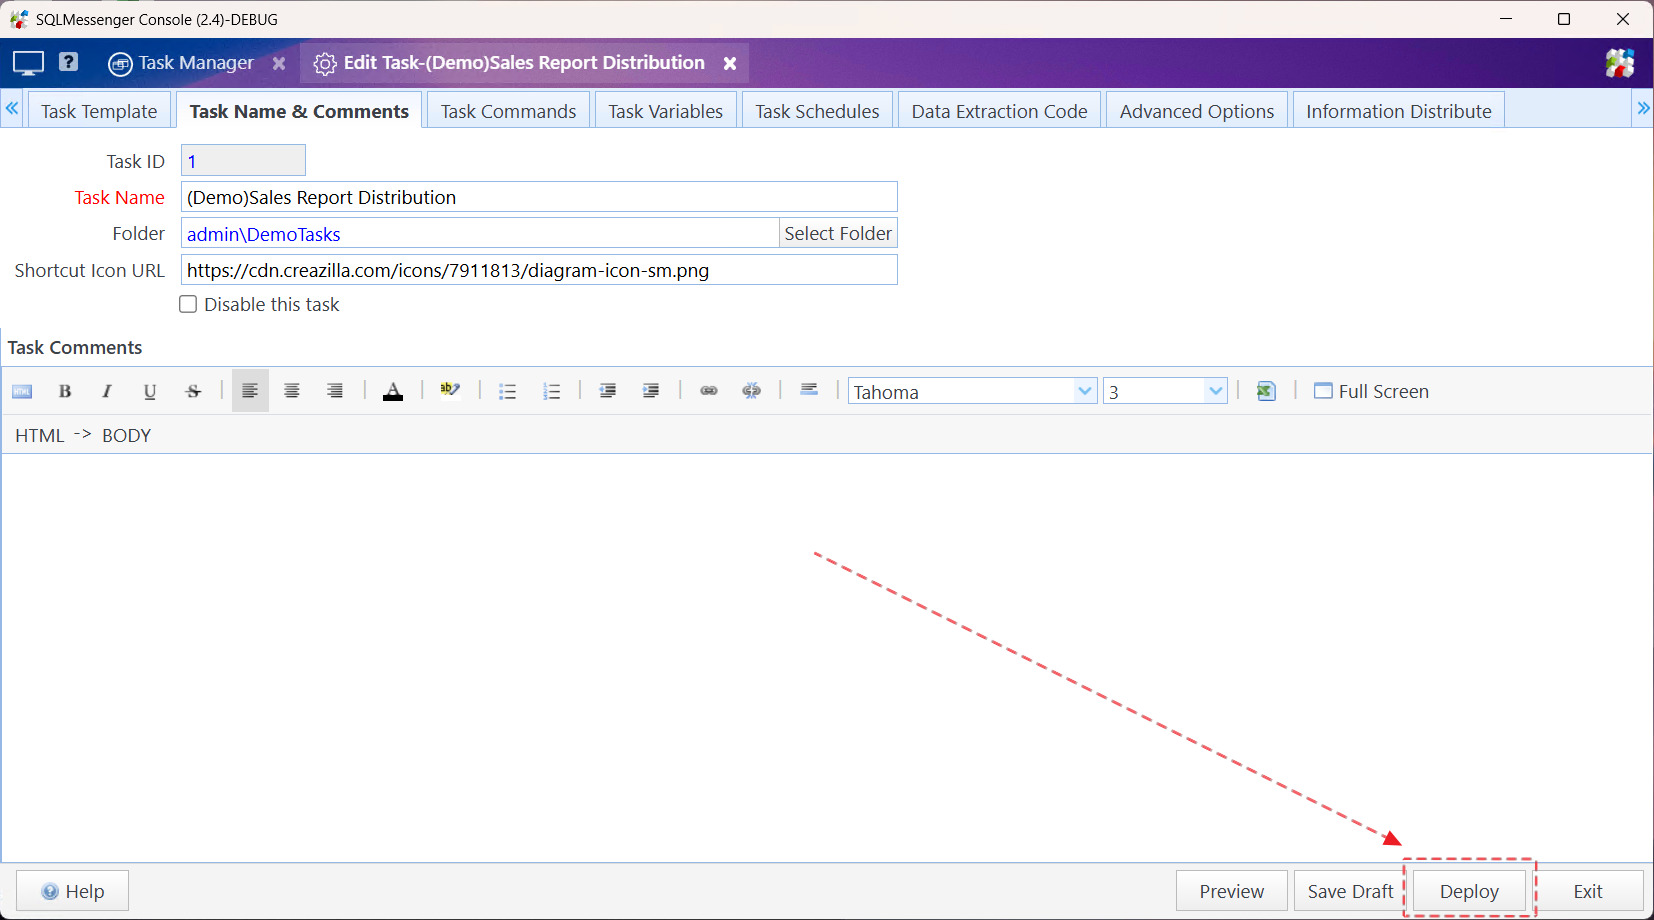Click the Deploy button
This screenshot has width=1654, height=920.
(1468, 890)
